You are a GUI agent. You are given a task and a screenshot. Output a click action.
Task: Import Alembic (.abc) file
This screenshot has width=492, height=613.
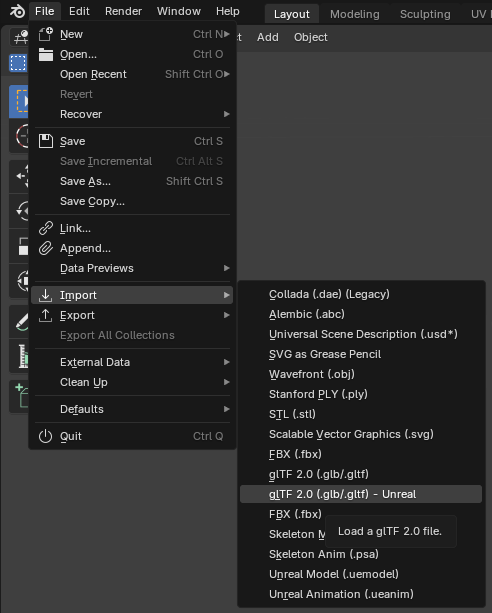tap(361, 314)
